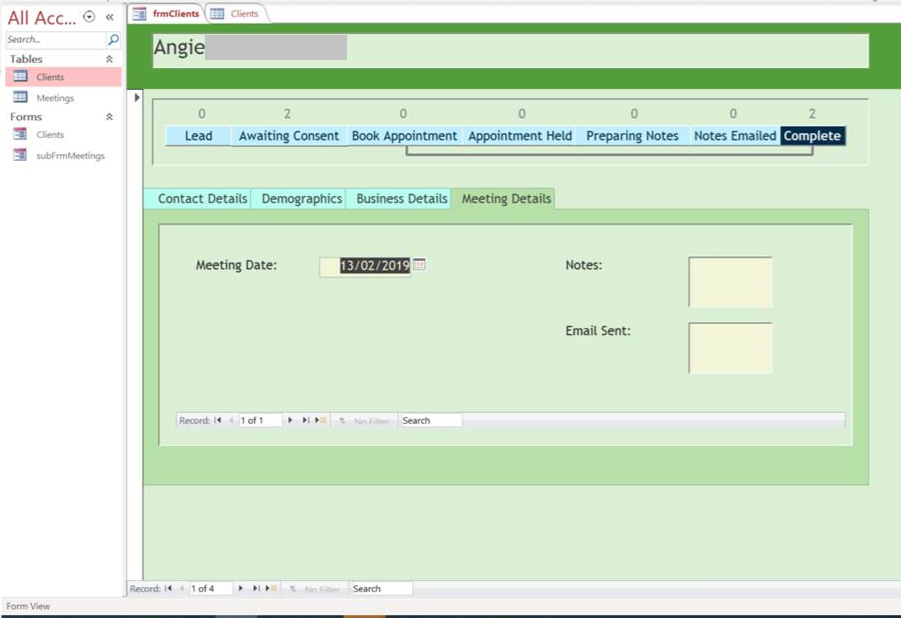Click the Notes Emailed status button
Viewport: 901px width, 618px height.
click(x=735, y=136)
